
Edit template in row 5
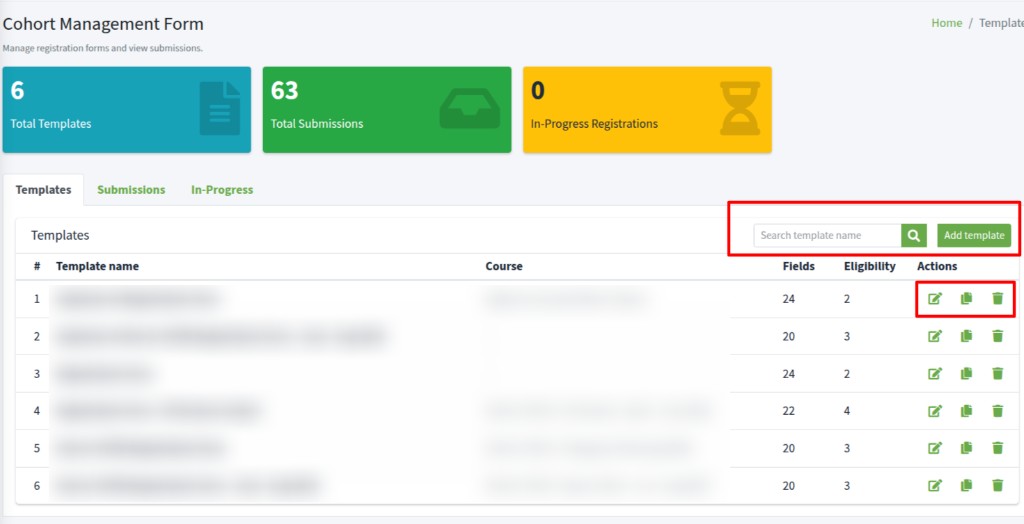[935, 448]
